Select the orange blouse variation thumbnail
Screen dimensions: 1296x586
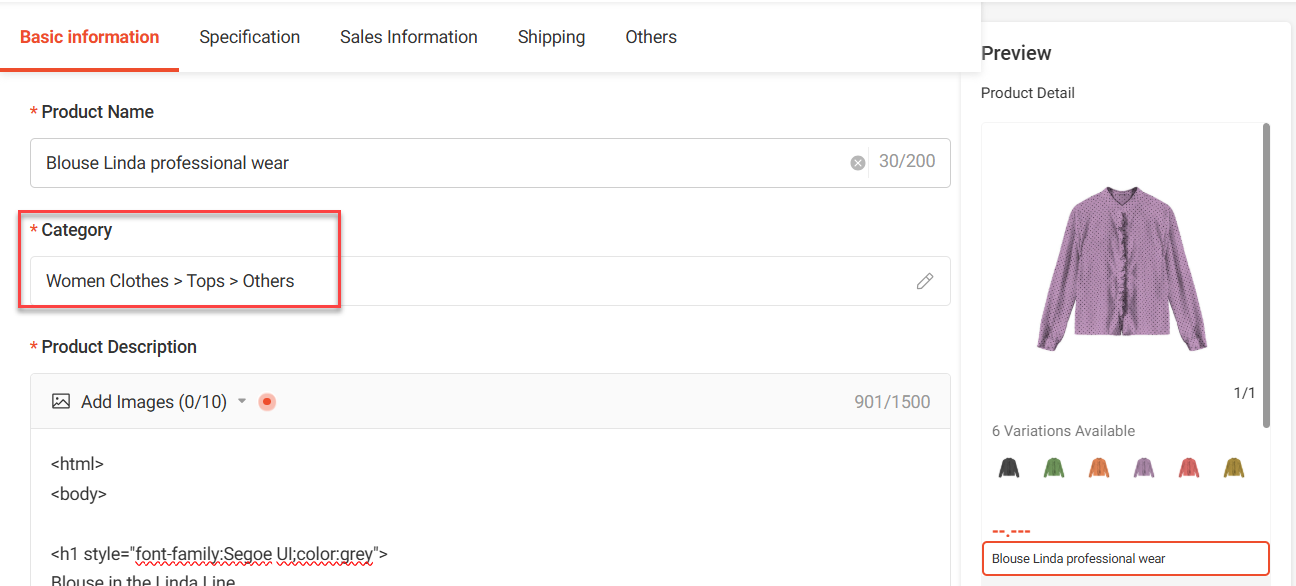point(1099,467)
